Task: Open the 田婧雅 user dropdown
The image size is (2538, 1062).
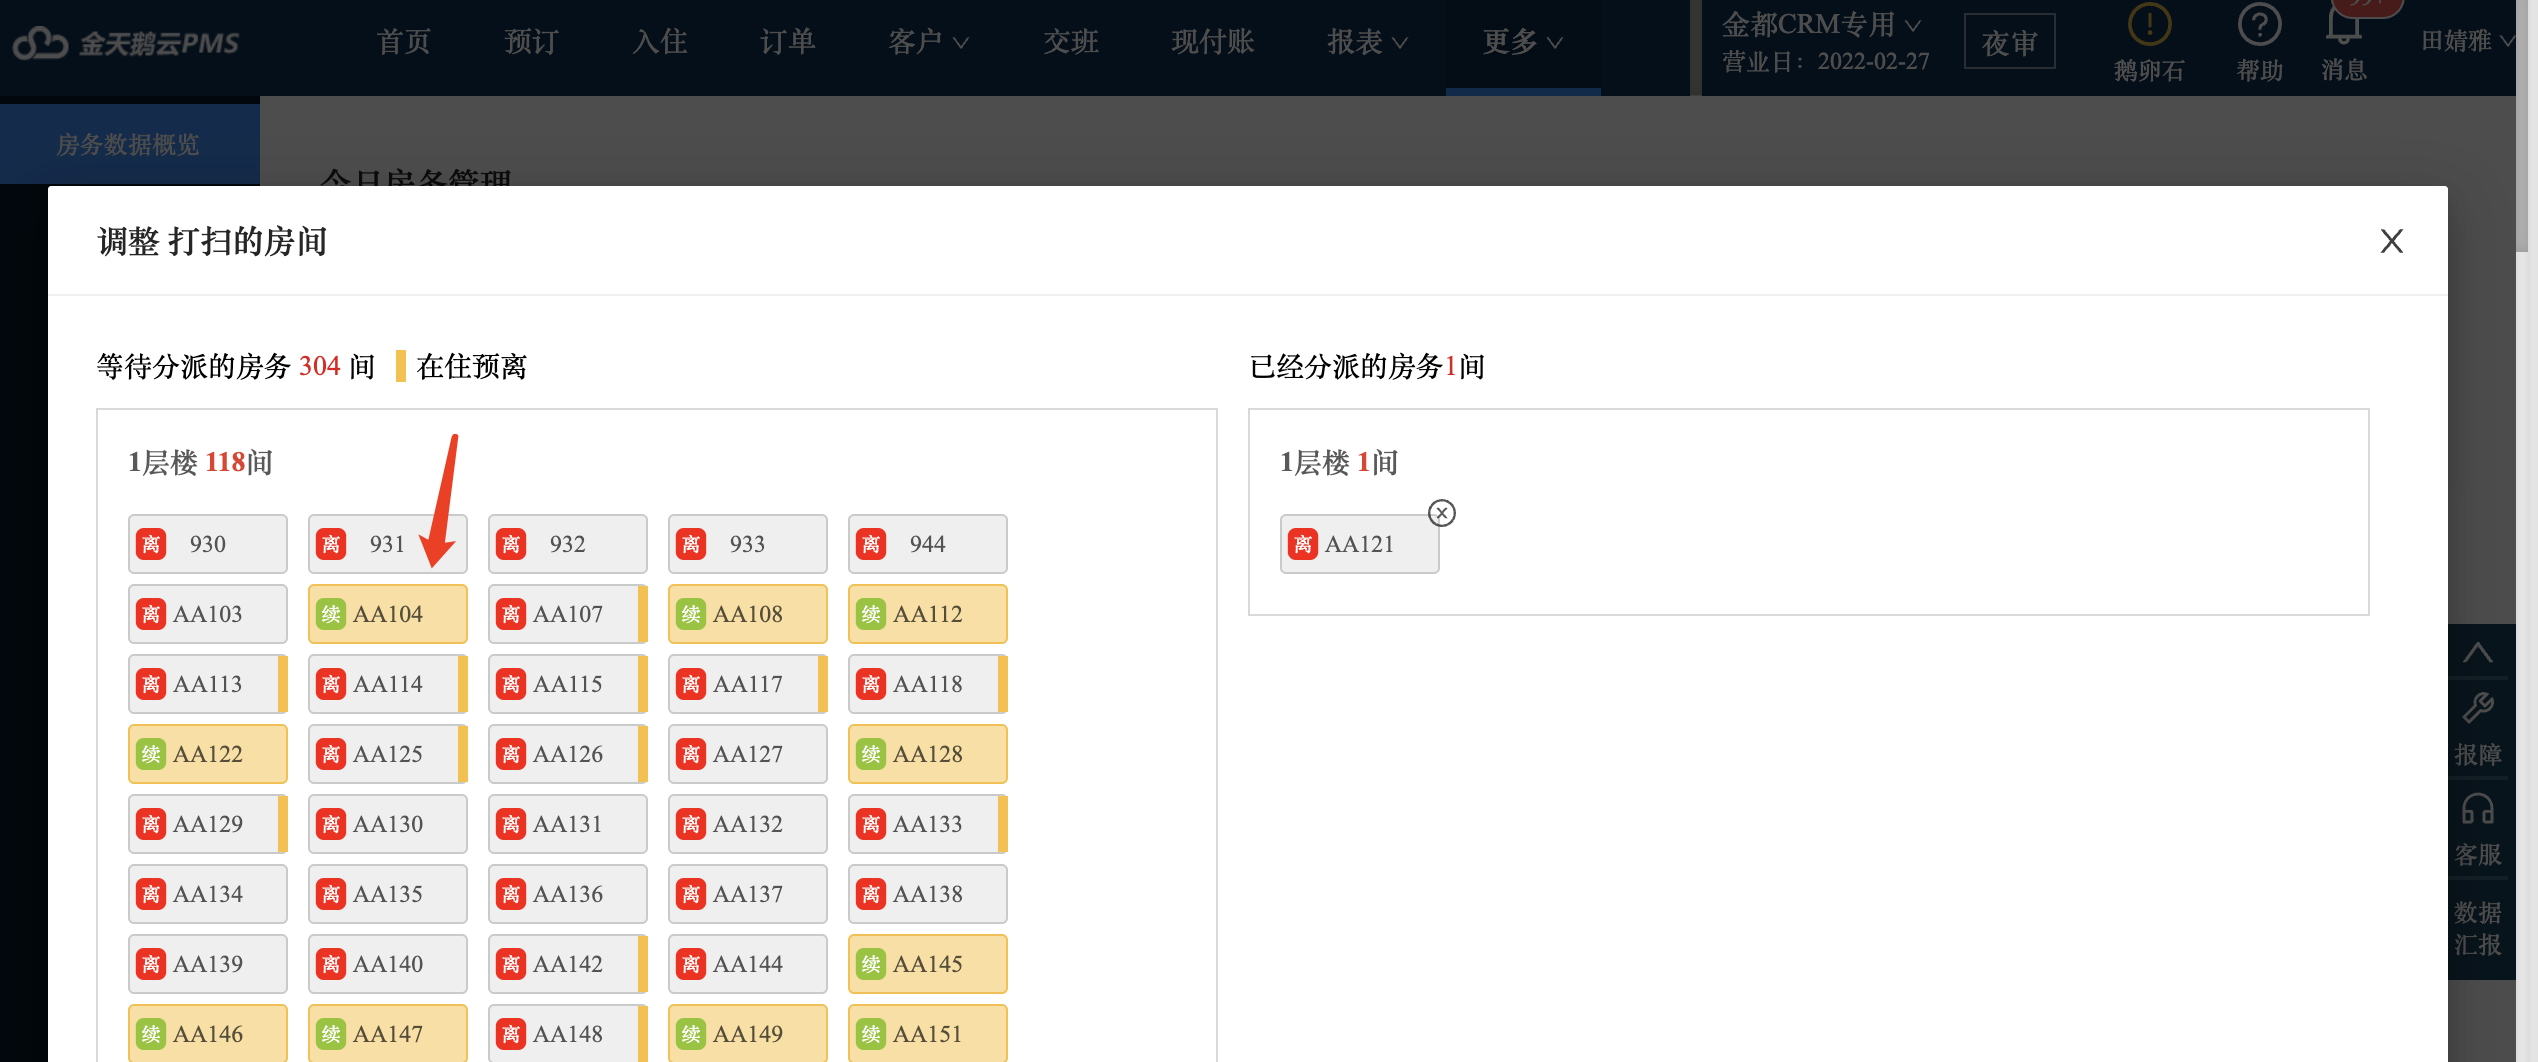Action: [x=2468, y=41]
